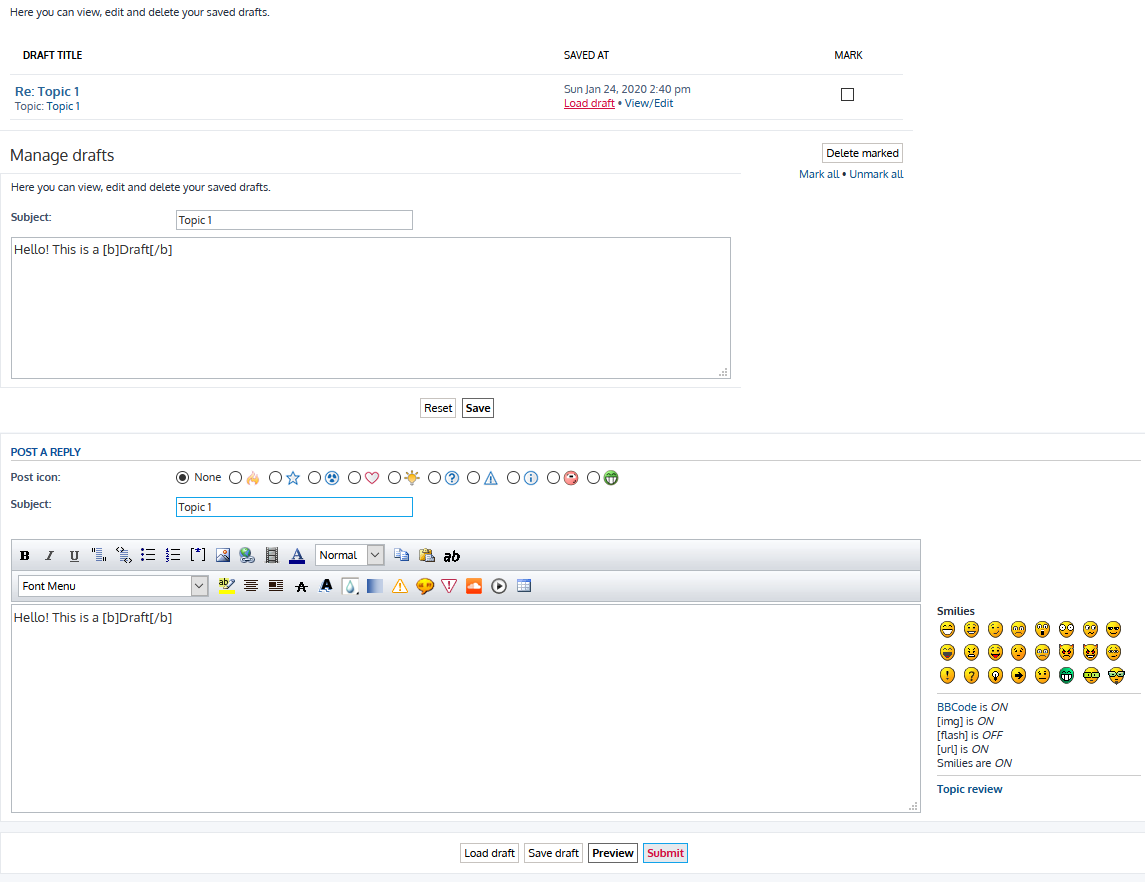Insert URL link globe icon
This screenshot has height=882, width=1145.
pos(248,556)
